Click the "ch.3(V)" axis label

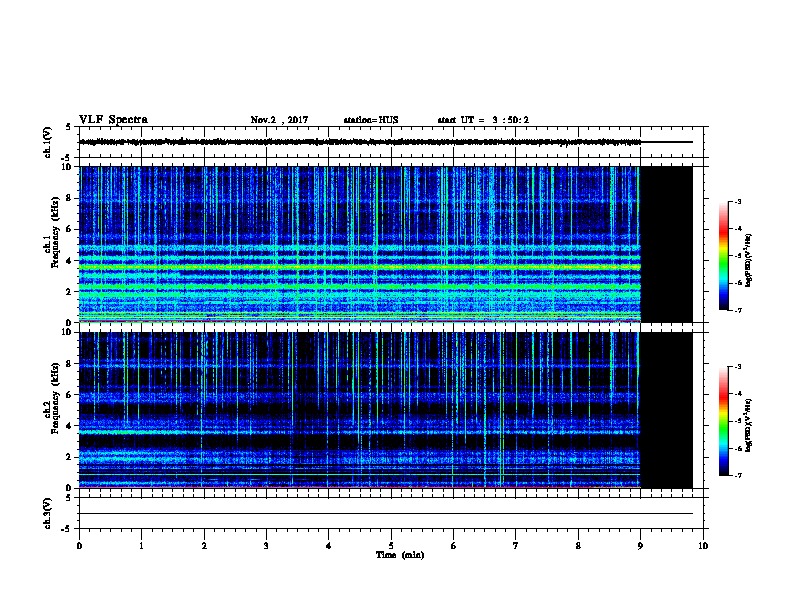point(48,513)
